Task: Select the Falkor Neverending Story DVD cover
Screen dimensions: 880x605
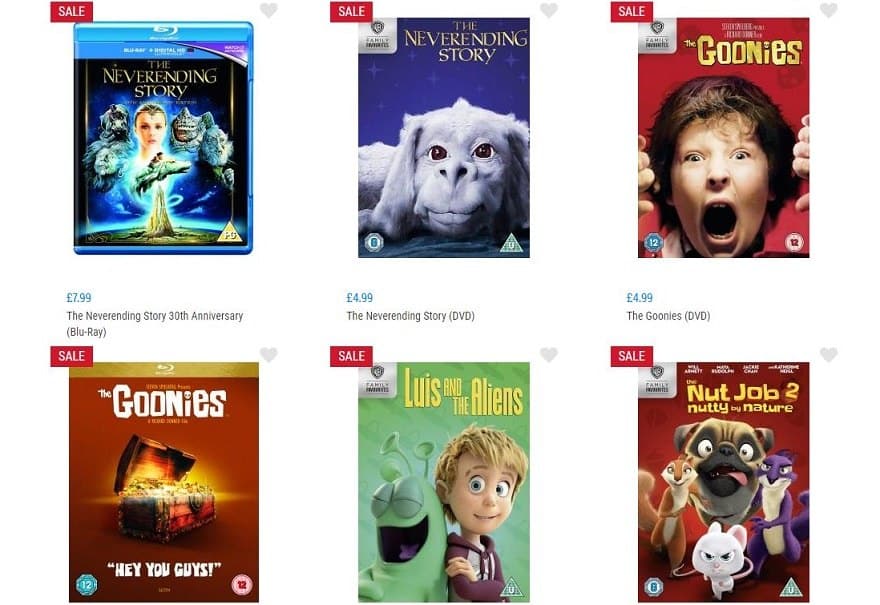Action: 443,138
